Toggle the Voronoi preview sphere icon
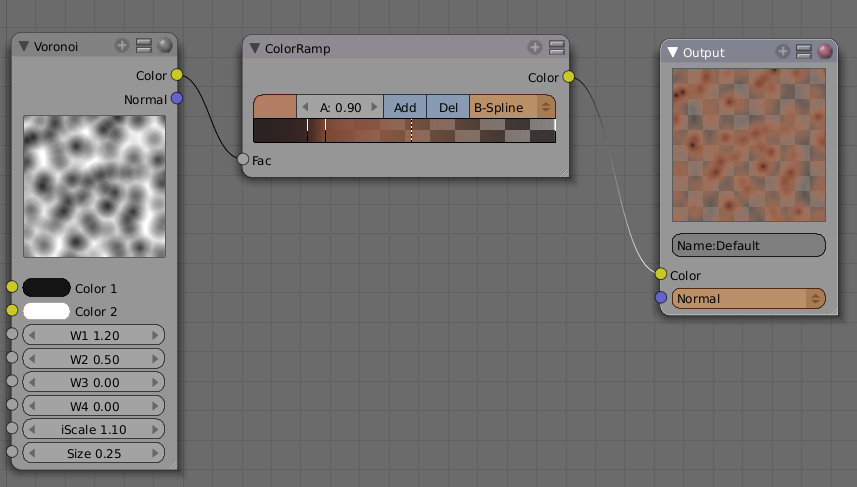Image resolution: width=857 pixels, height=487 pixels. pyautogui.click(x=165, y=45)
